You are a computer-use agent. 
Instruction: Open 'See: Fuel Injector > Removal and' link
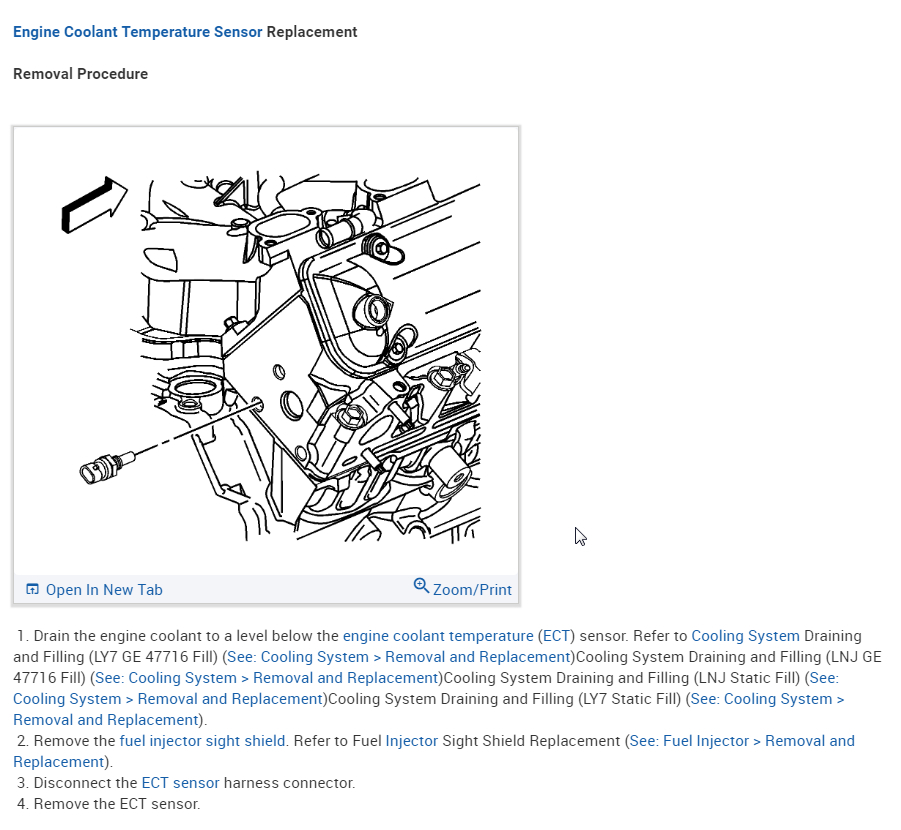pyautogui.click(x=742, y=740)
